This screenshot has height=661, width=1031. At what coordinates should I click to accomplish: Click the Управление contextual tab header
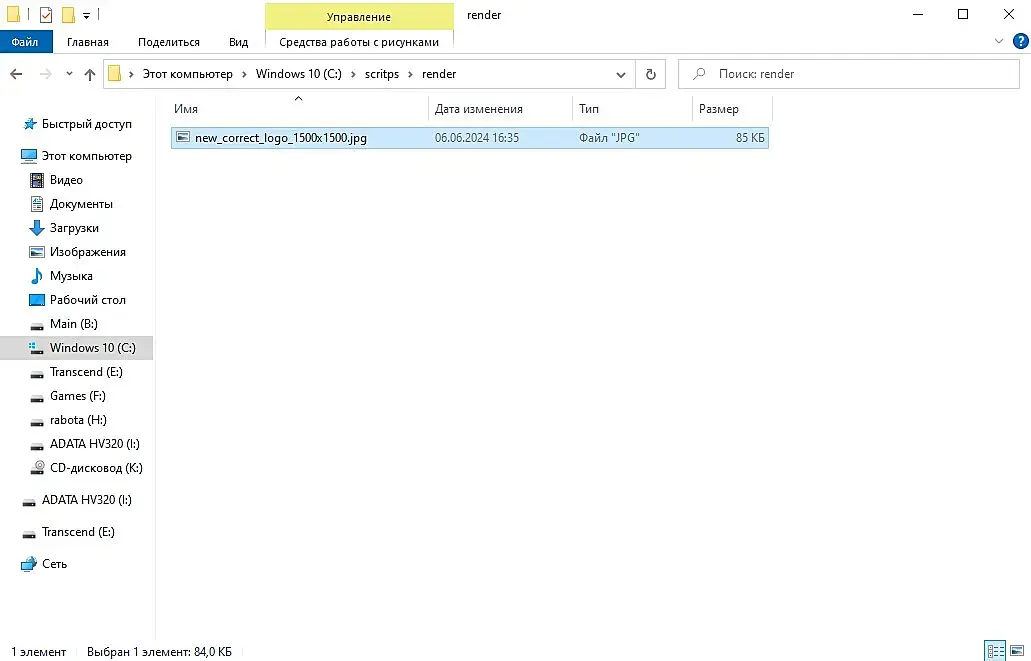pos(359,16)
